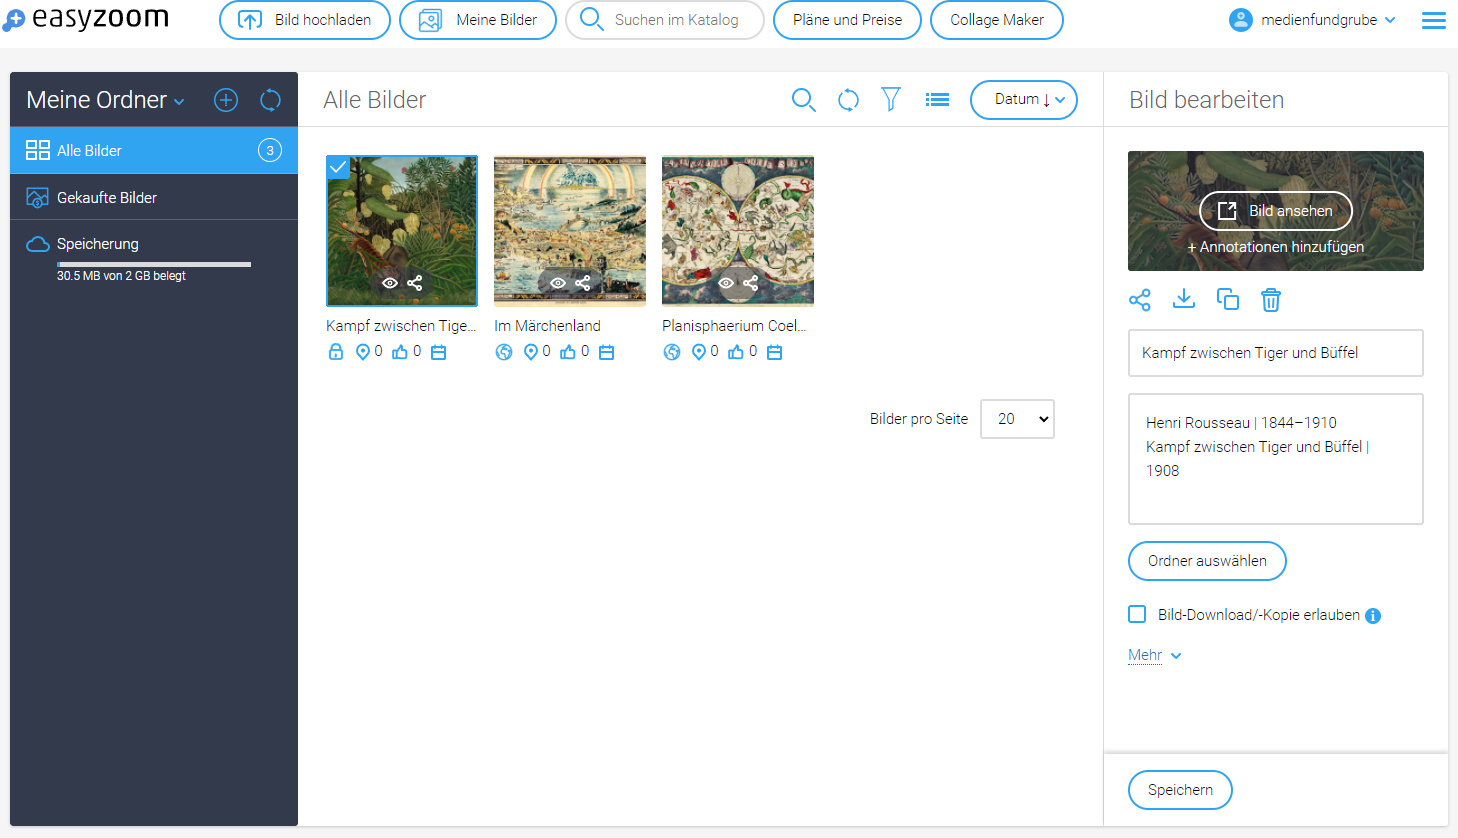Select Planisphaerium Coel thumbnail
This screenshot has width=1458, height=838.
[738, 230]
